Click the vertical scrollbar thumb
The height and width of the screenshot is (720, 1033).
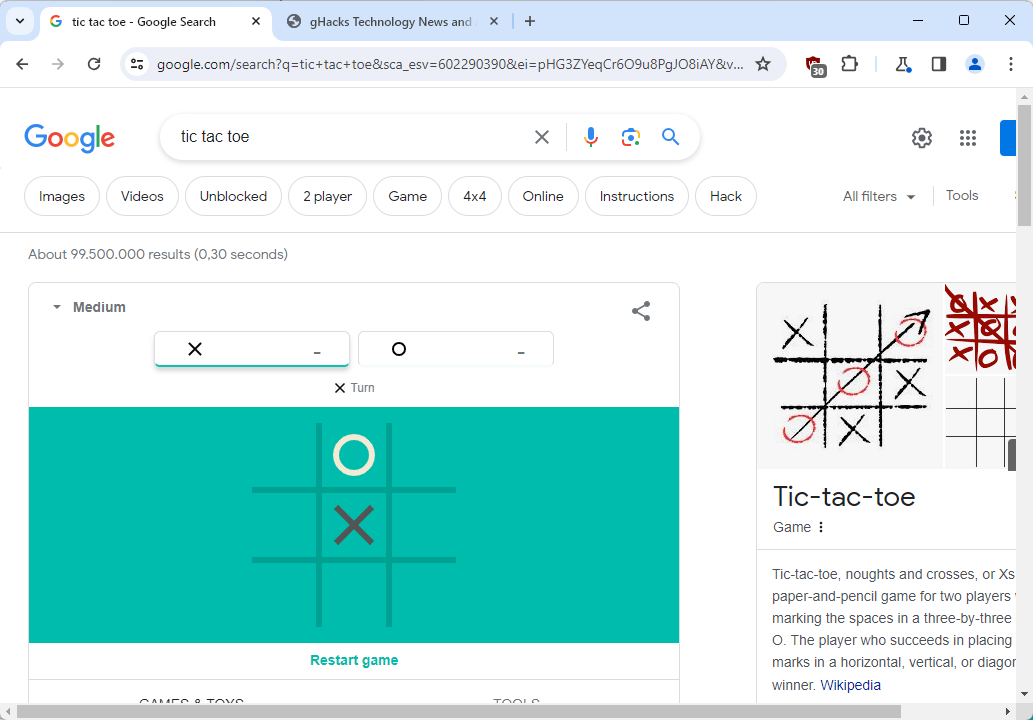pos(1024,165)
